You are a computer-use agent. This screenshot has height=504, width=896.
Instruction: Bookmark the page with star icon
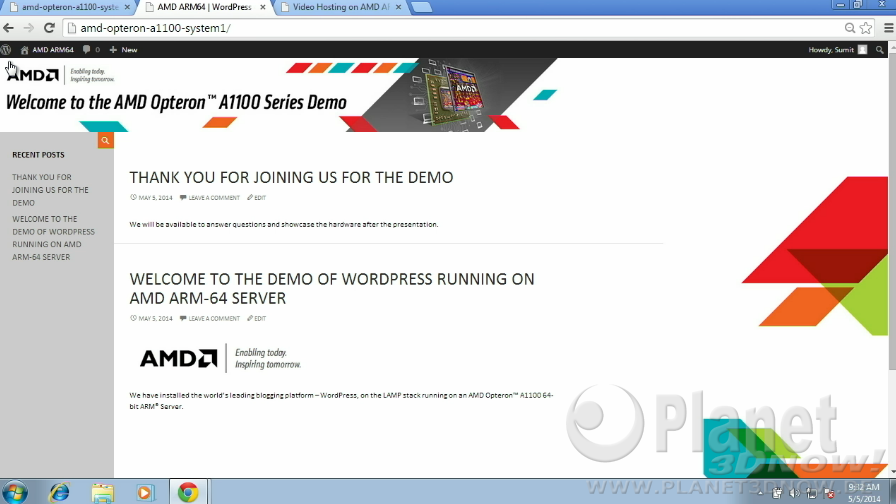pos(866,28)
